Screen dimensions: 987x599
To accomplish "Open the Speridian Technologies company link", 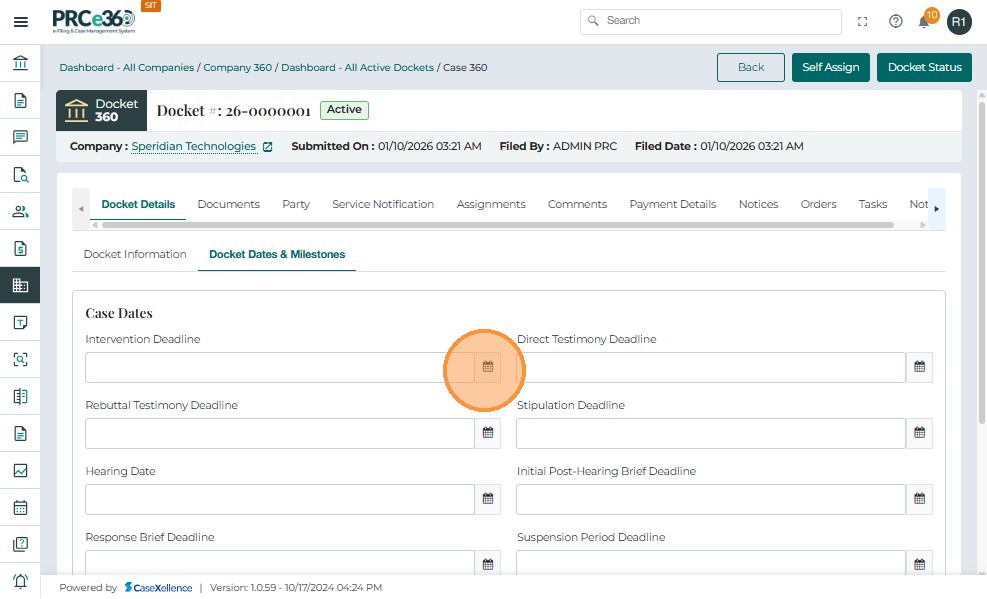I will (194, 146).
